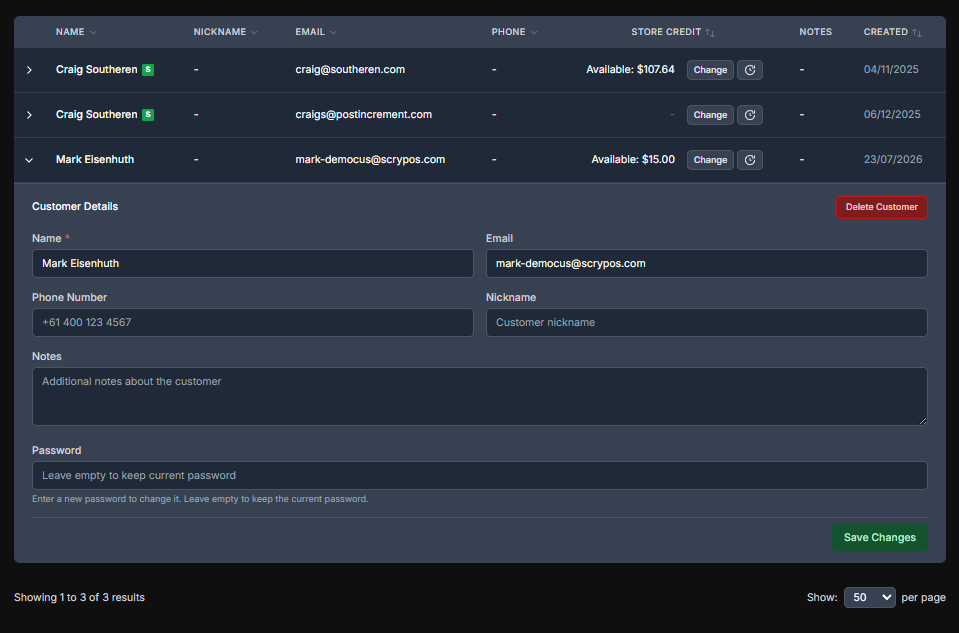
Task: Open store credit history for craigs@postincrement.com
Action: point(750,115)
